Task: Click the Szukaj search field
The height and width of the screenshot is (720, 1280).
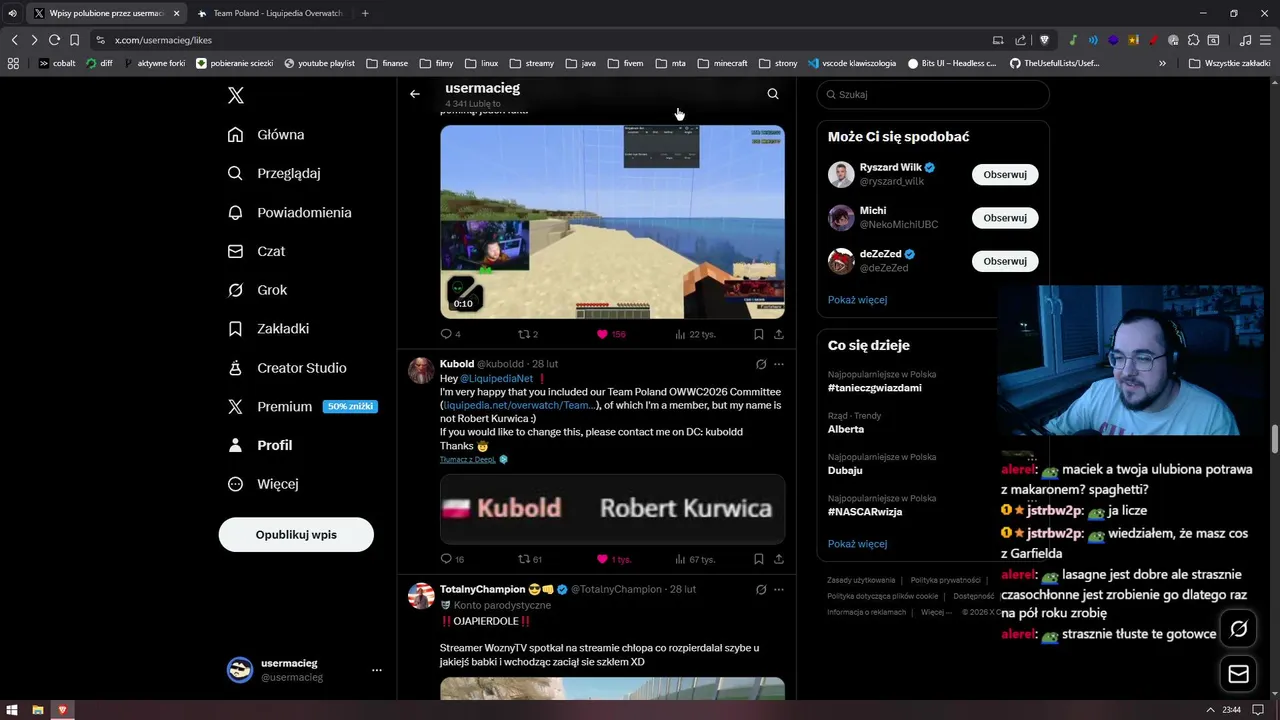Action: pos(933,94)
